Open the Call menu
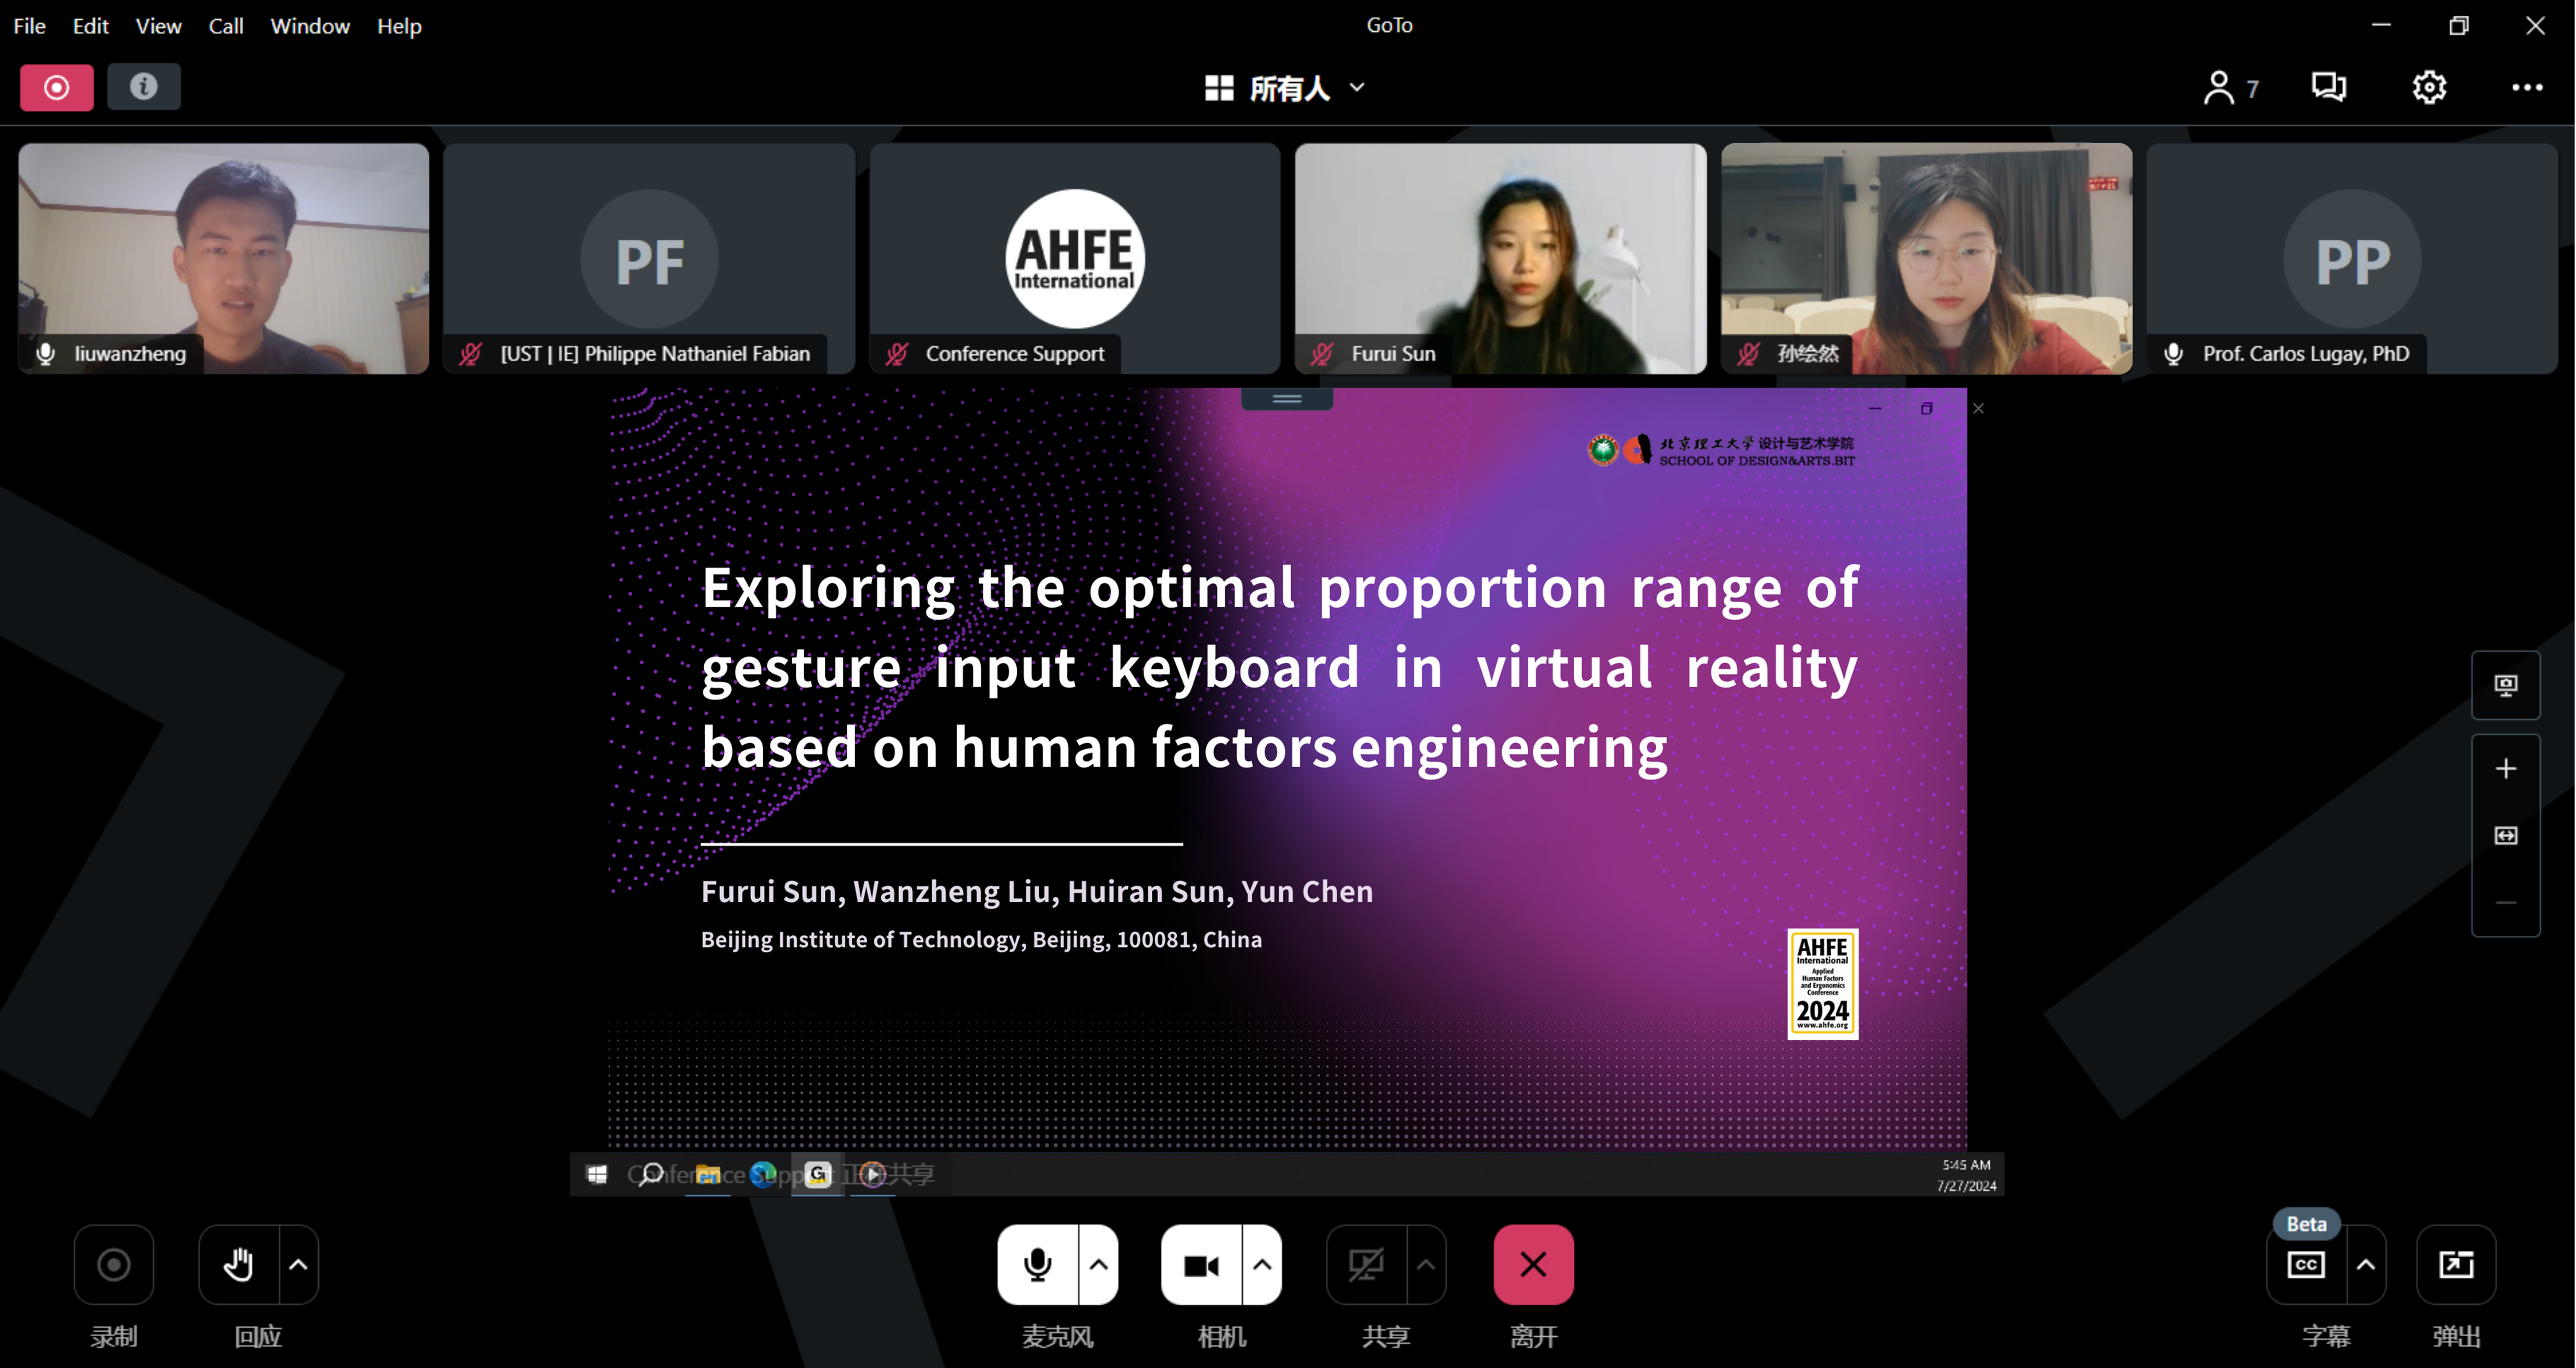Screen dimensions: 2576x1368 225,26
